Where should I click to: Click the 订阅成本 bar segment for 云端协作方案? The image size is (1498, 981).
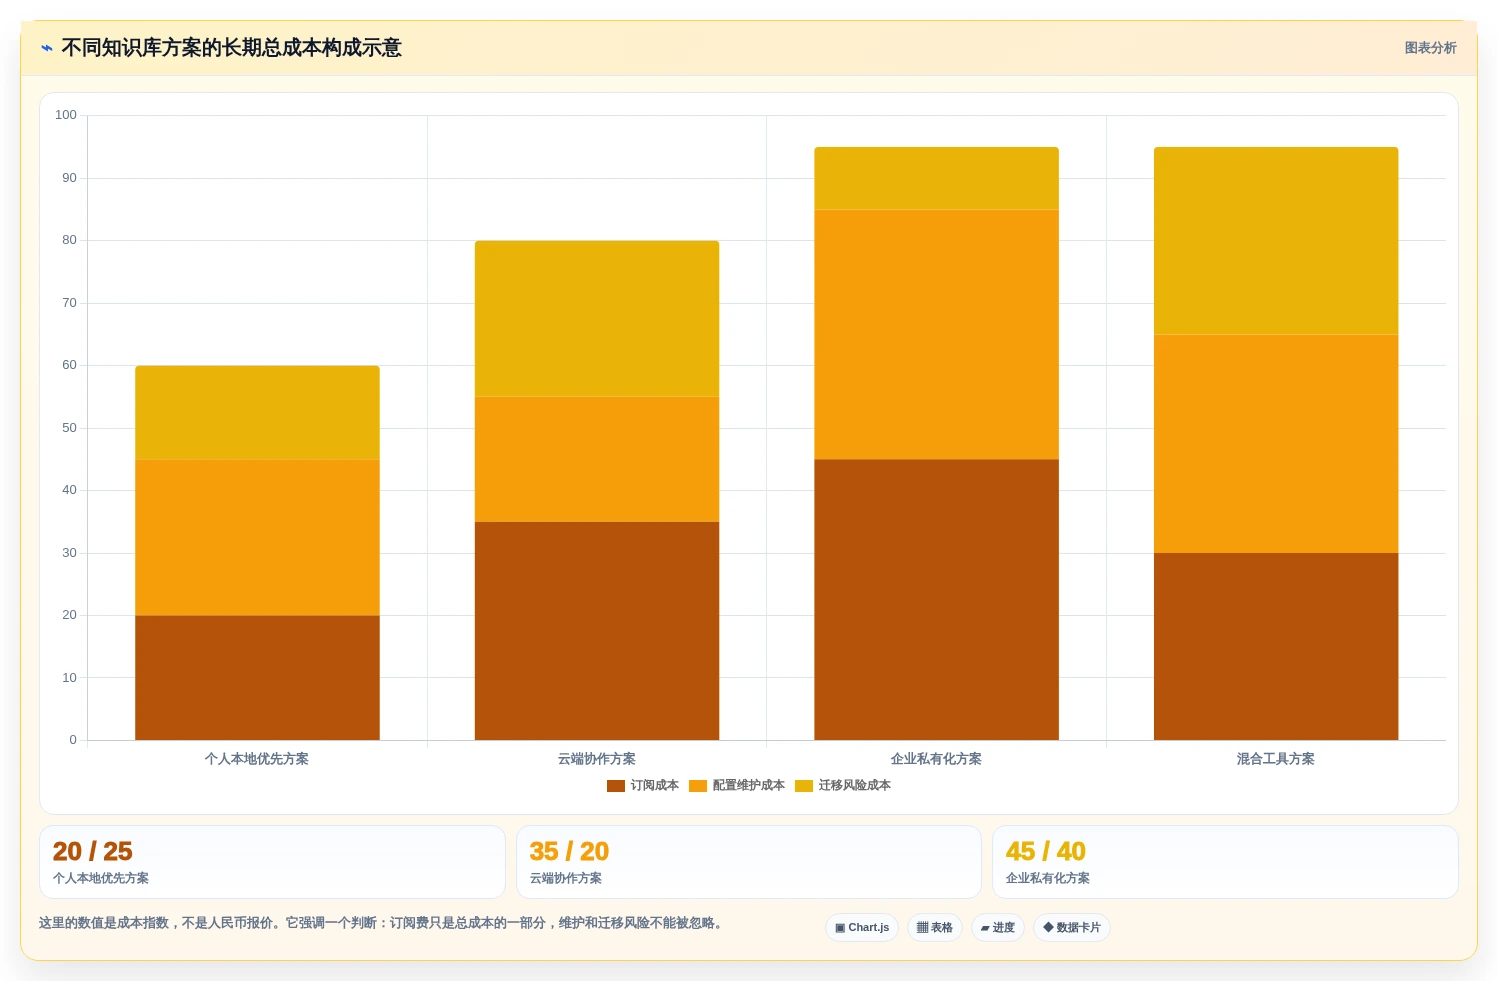[x=597, y=631]
